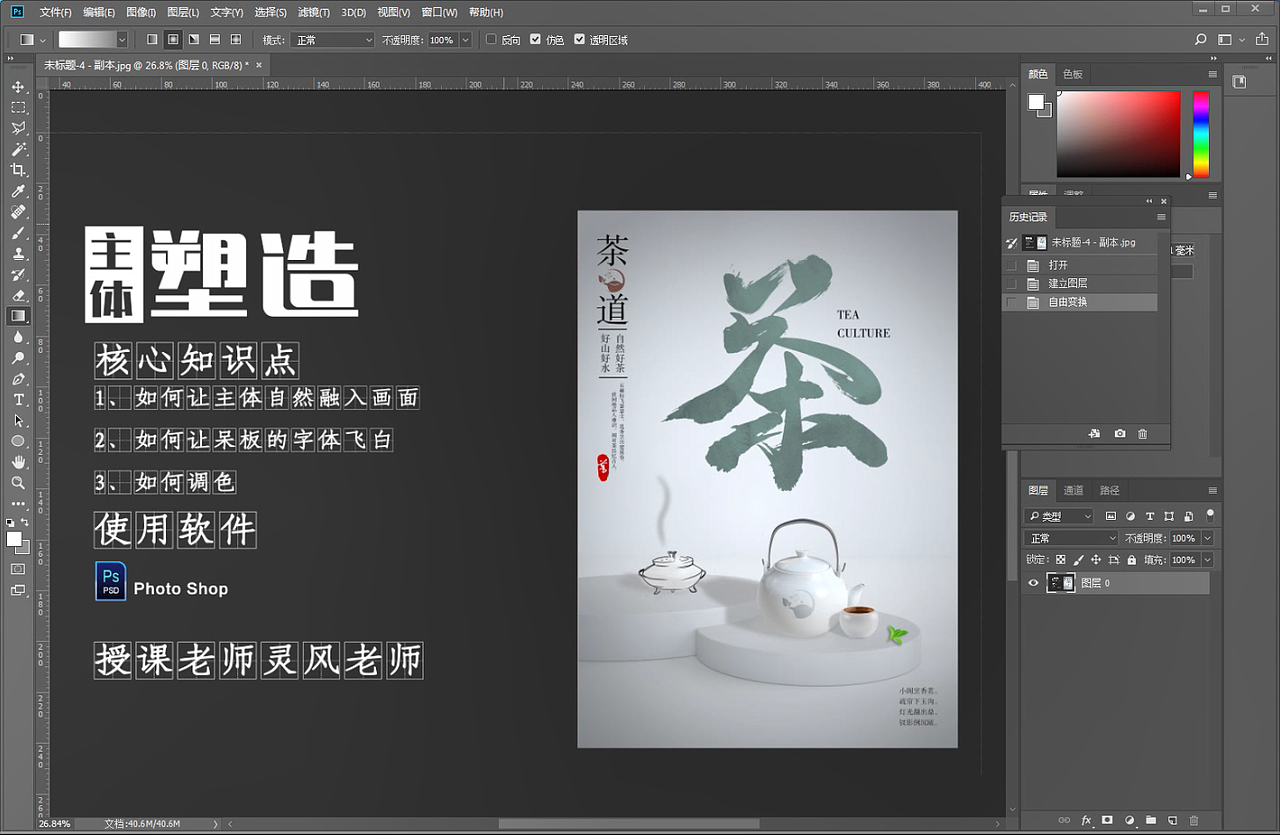Click the lock transparent pixels icon

click(1060, 559)
